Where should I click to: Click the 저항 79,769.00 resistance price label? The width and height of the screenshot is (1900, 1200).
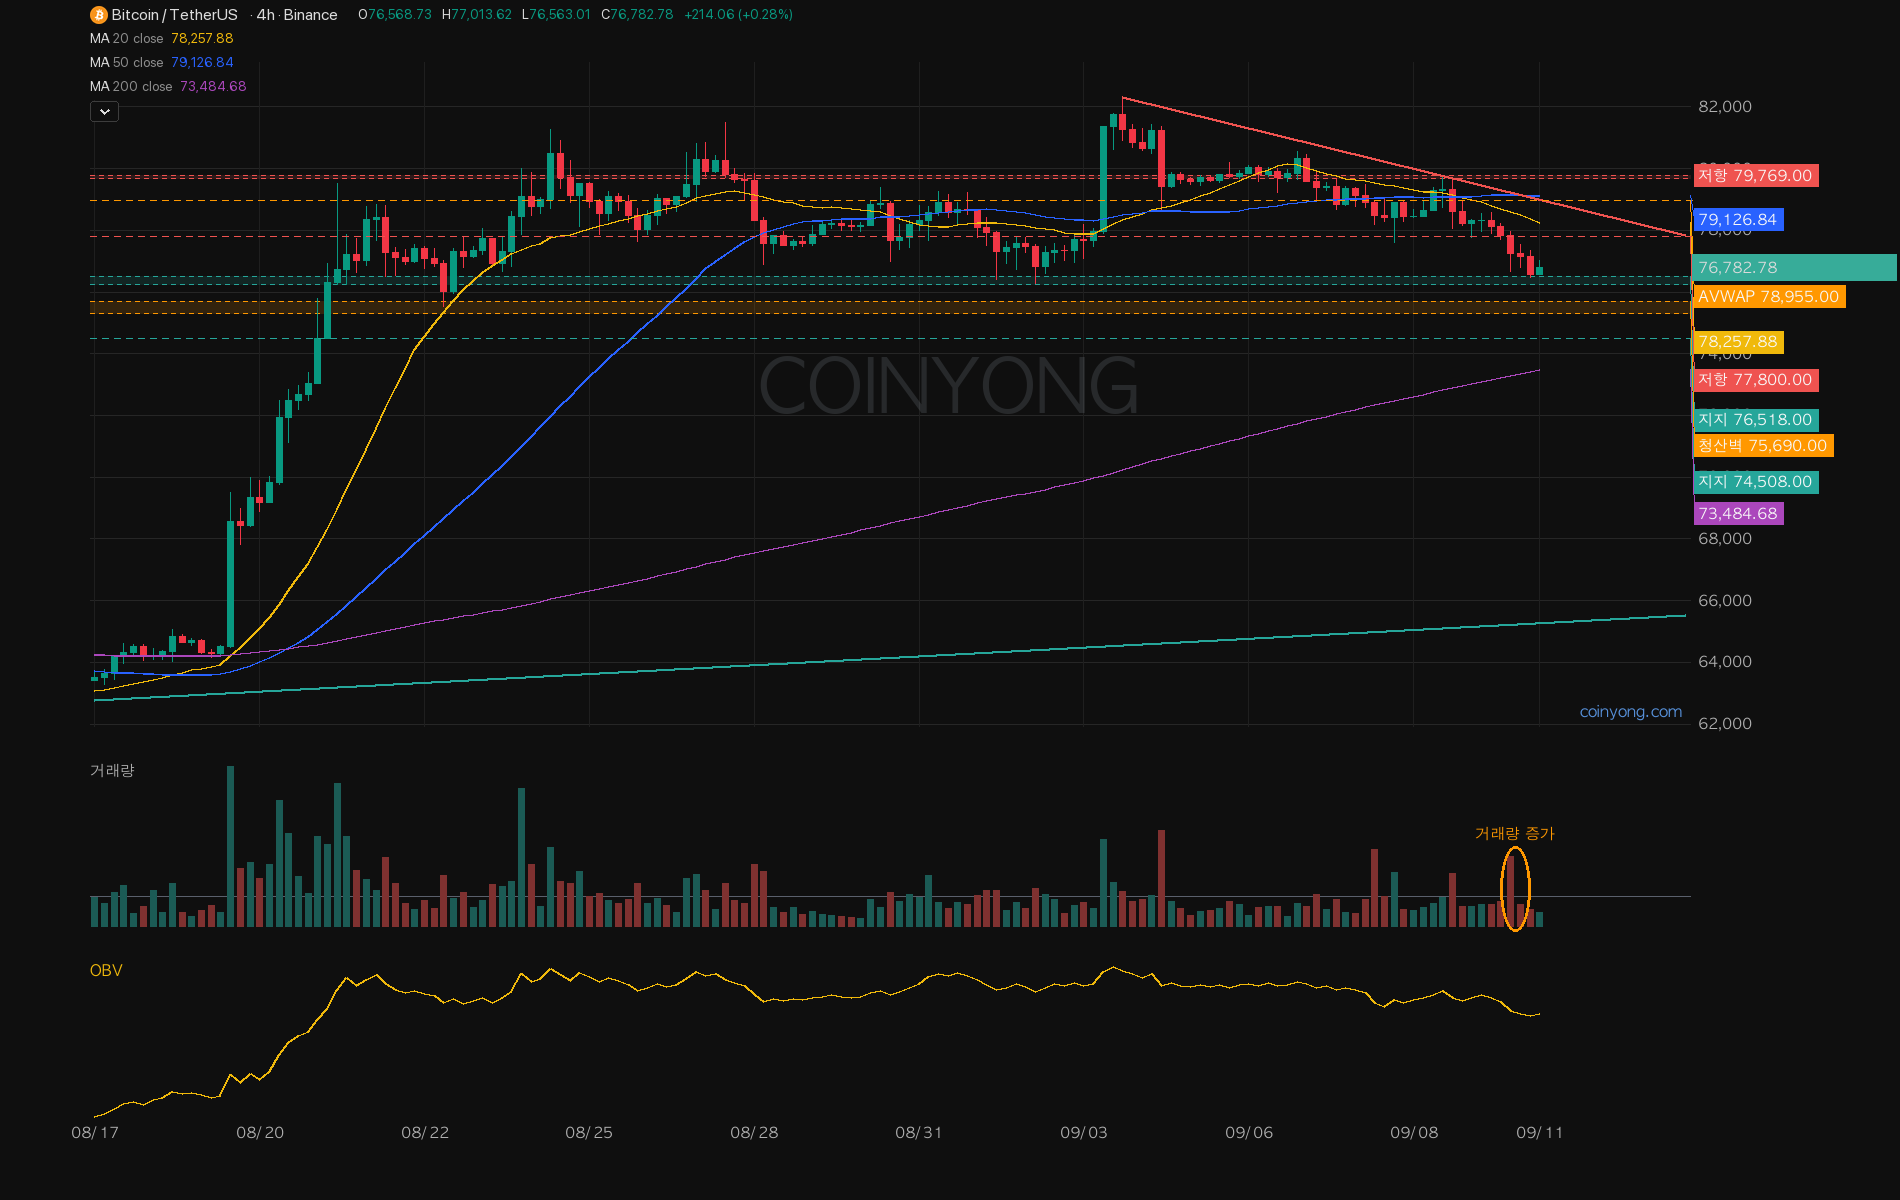click(x=1755, y=176)
